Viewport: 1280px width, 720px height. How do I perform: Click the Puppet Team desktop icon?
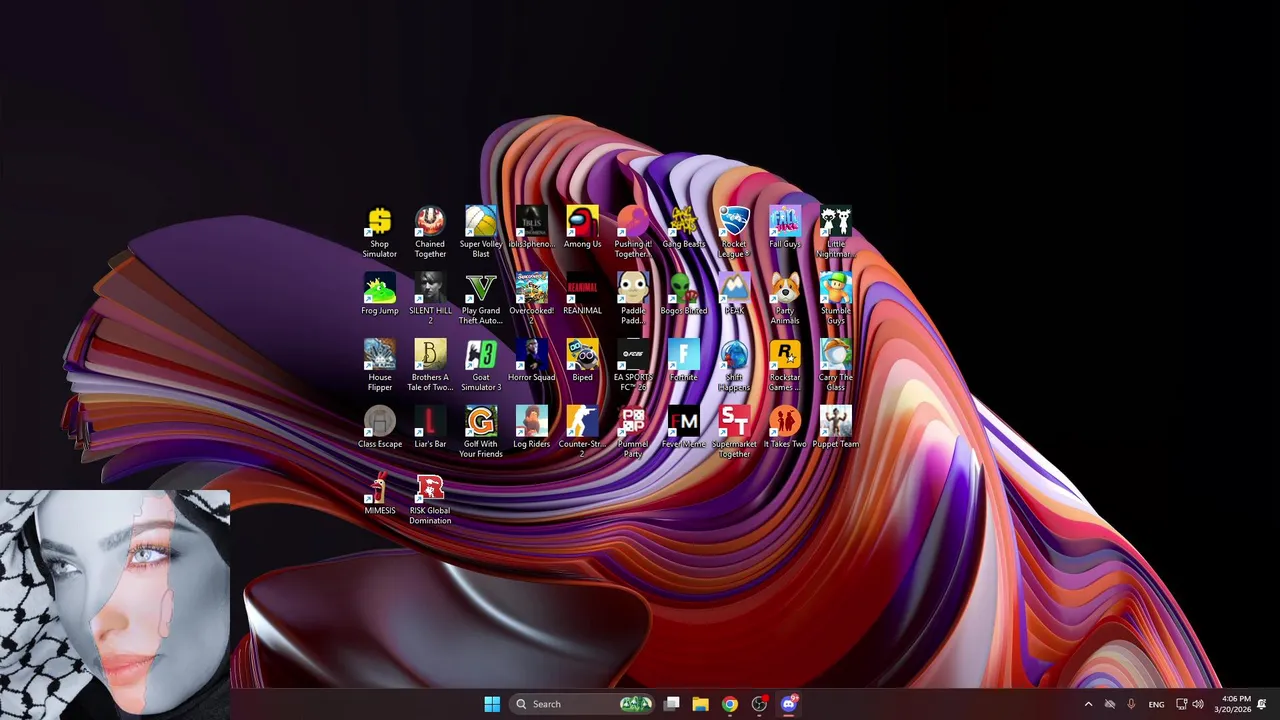[x=836, y=427]
